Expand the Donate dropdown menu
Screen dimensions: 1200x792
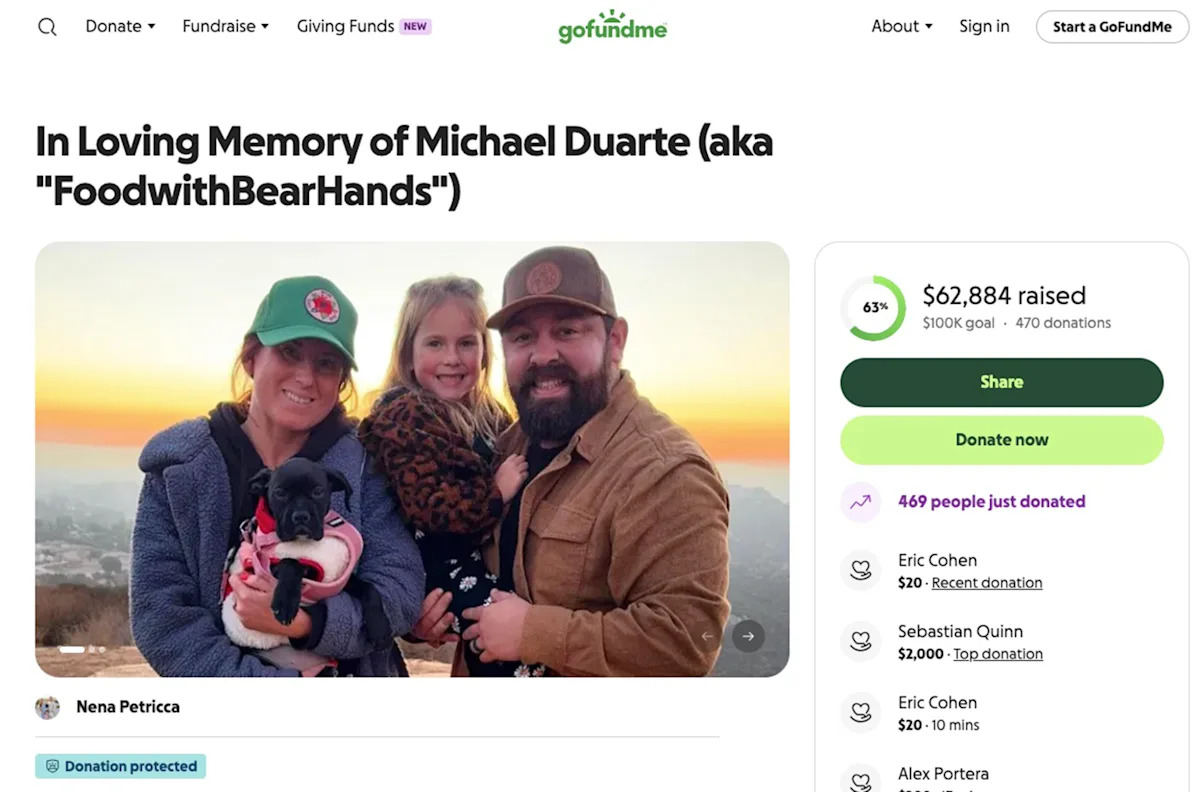pos(120,27)
